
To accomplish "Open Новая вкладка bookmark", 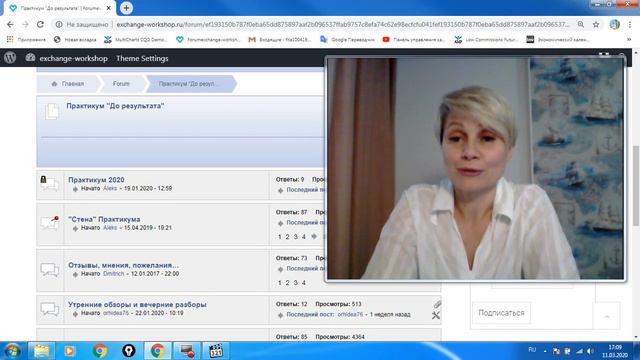I will point(75,40).
